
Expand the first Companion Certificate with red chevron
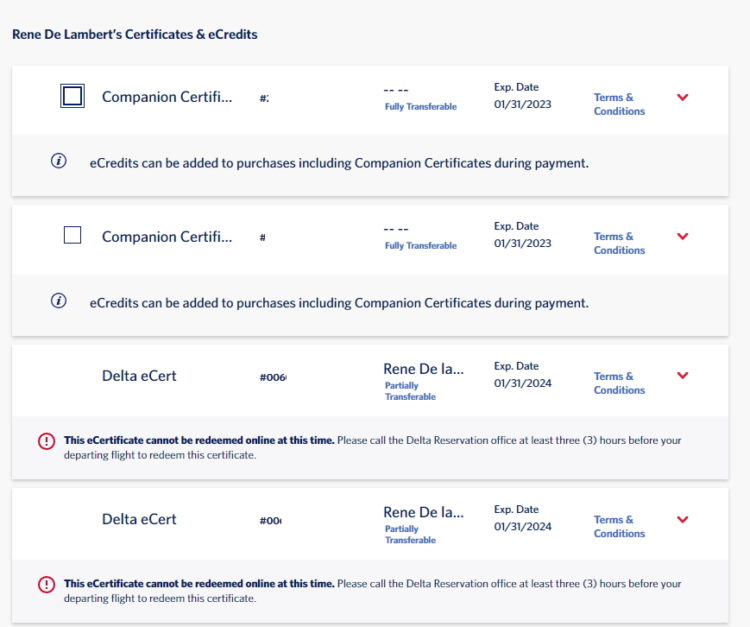pyautogui.click(x=683, y=97)
